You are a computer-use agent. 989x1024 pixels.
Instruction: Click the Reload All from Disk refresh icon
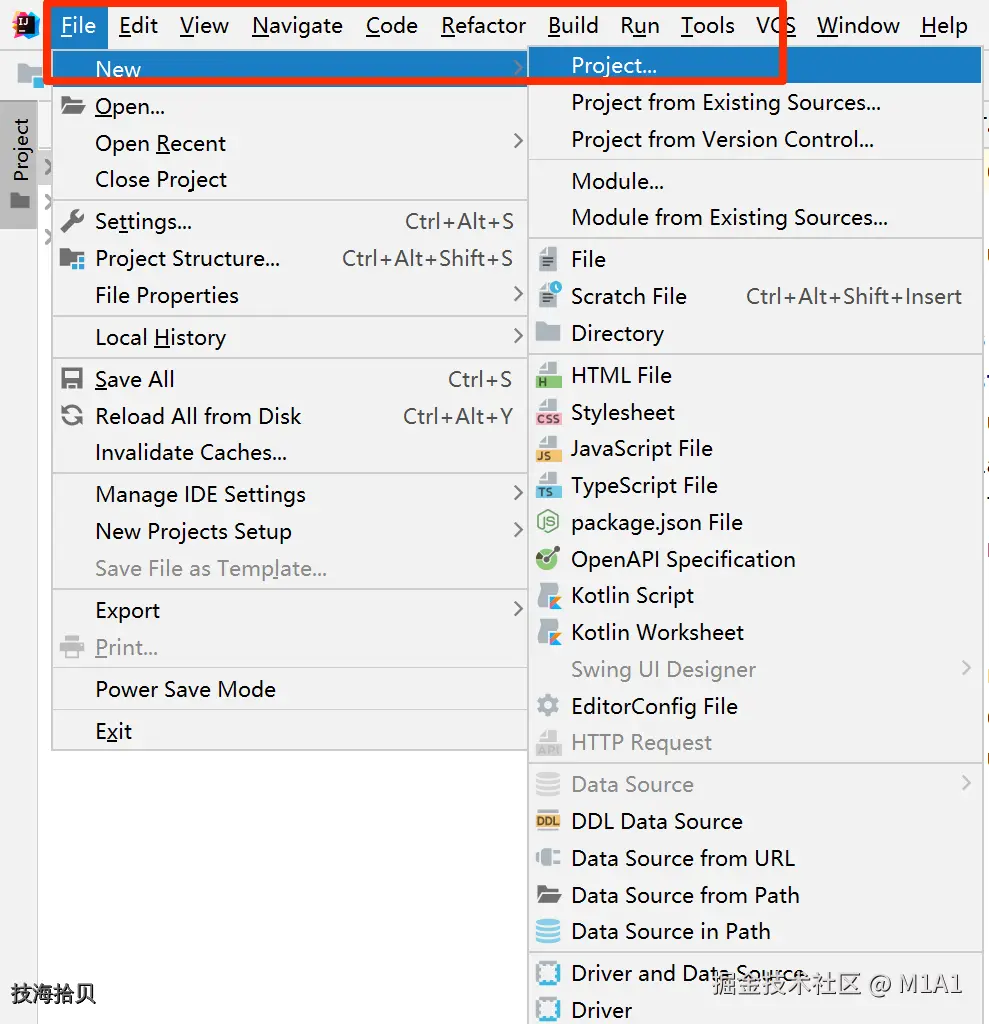pos(72,415)
